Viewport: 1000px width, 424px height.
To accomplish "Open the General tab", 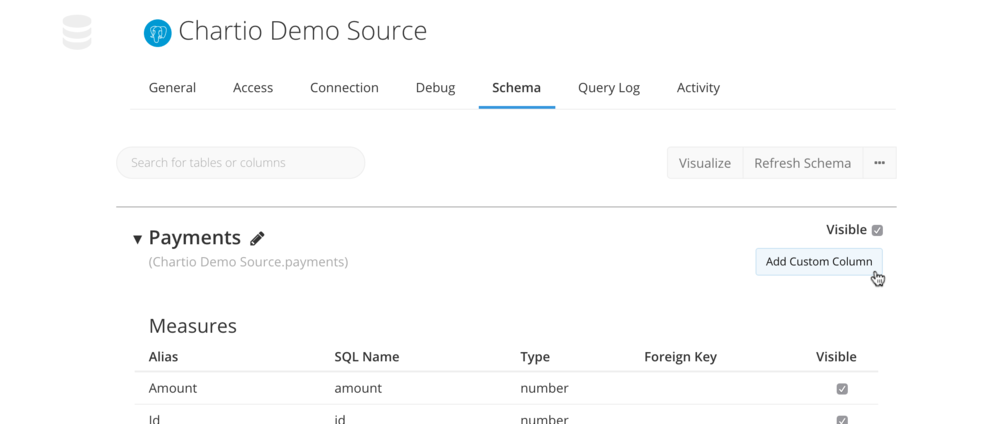I will pos(172,87).
